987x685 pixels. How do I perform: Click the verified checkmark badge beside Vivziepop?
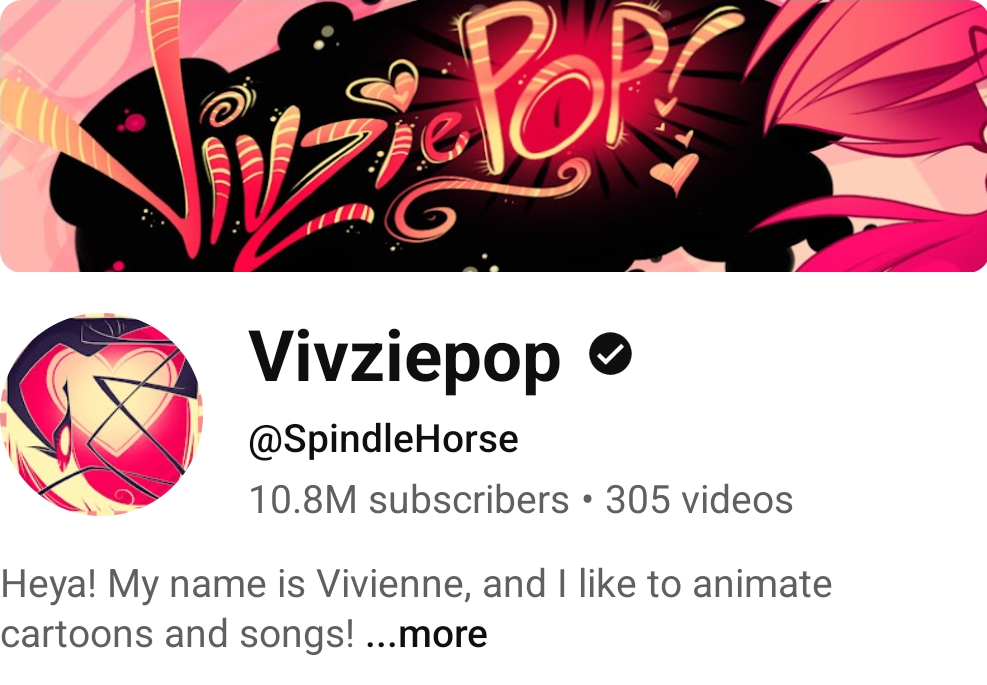(x=610, y=354)
